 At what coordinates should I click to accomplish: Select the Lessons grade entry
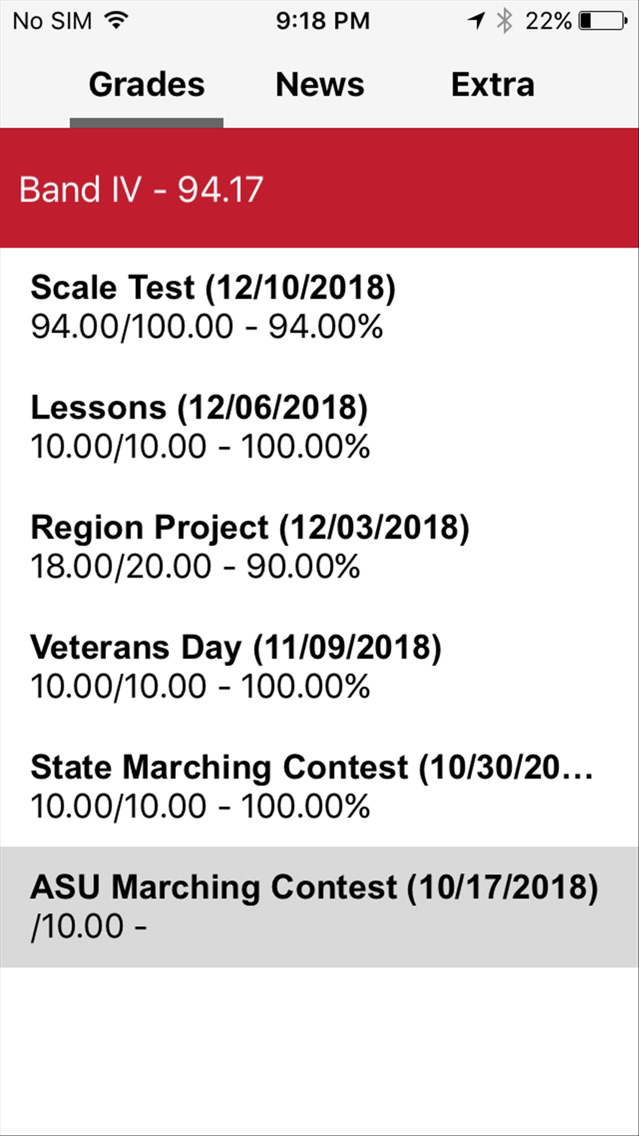pos(320,427)
